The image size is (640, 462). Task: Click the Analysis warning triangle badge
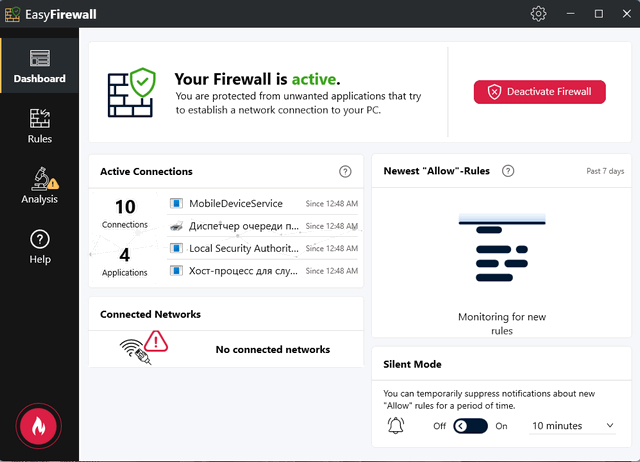(x=53, y=183)
